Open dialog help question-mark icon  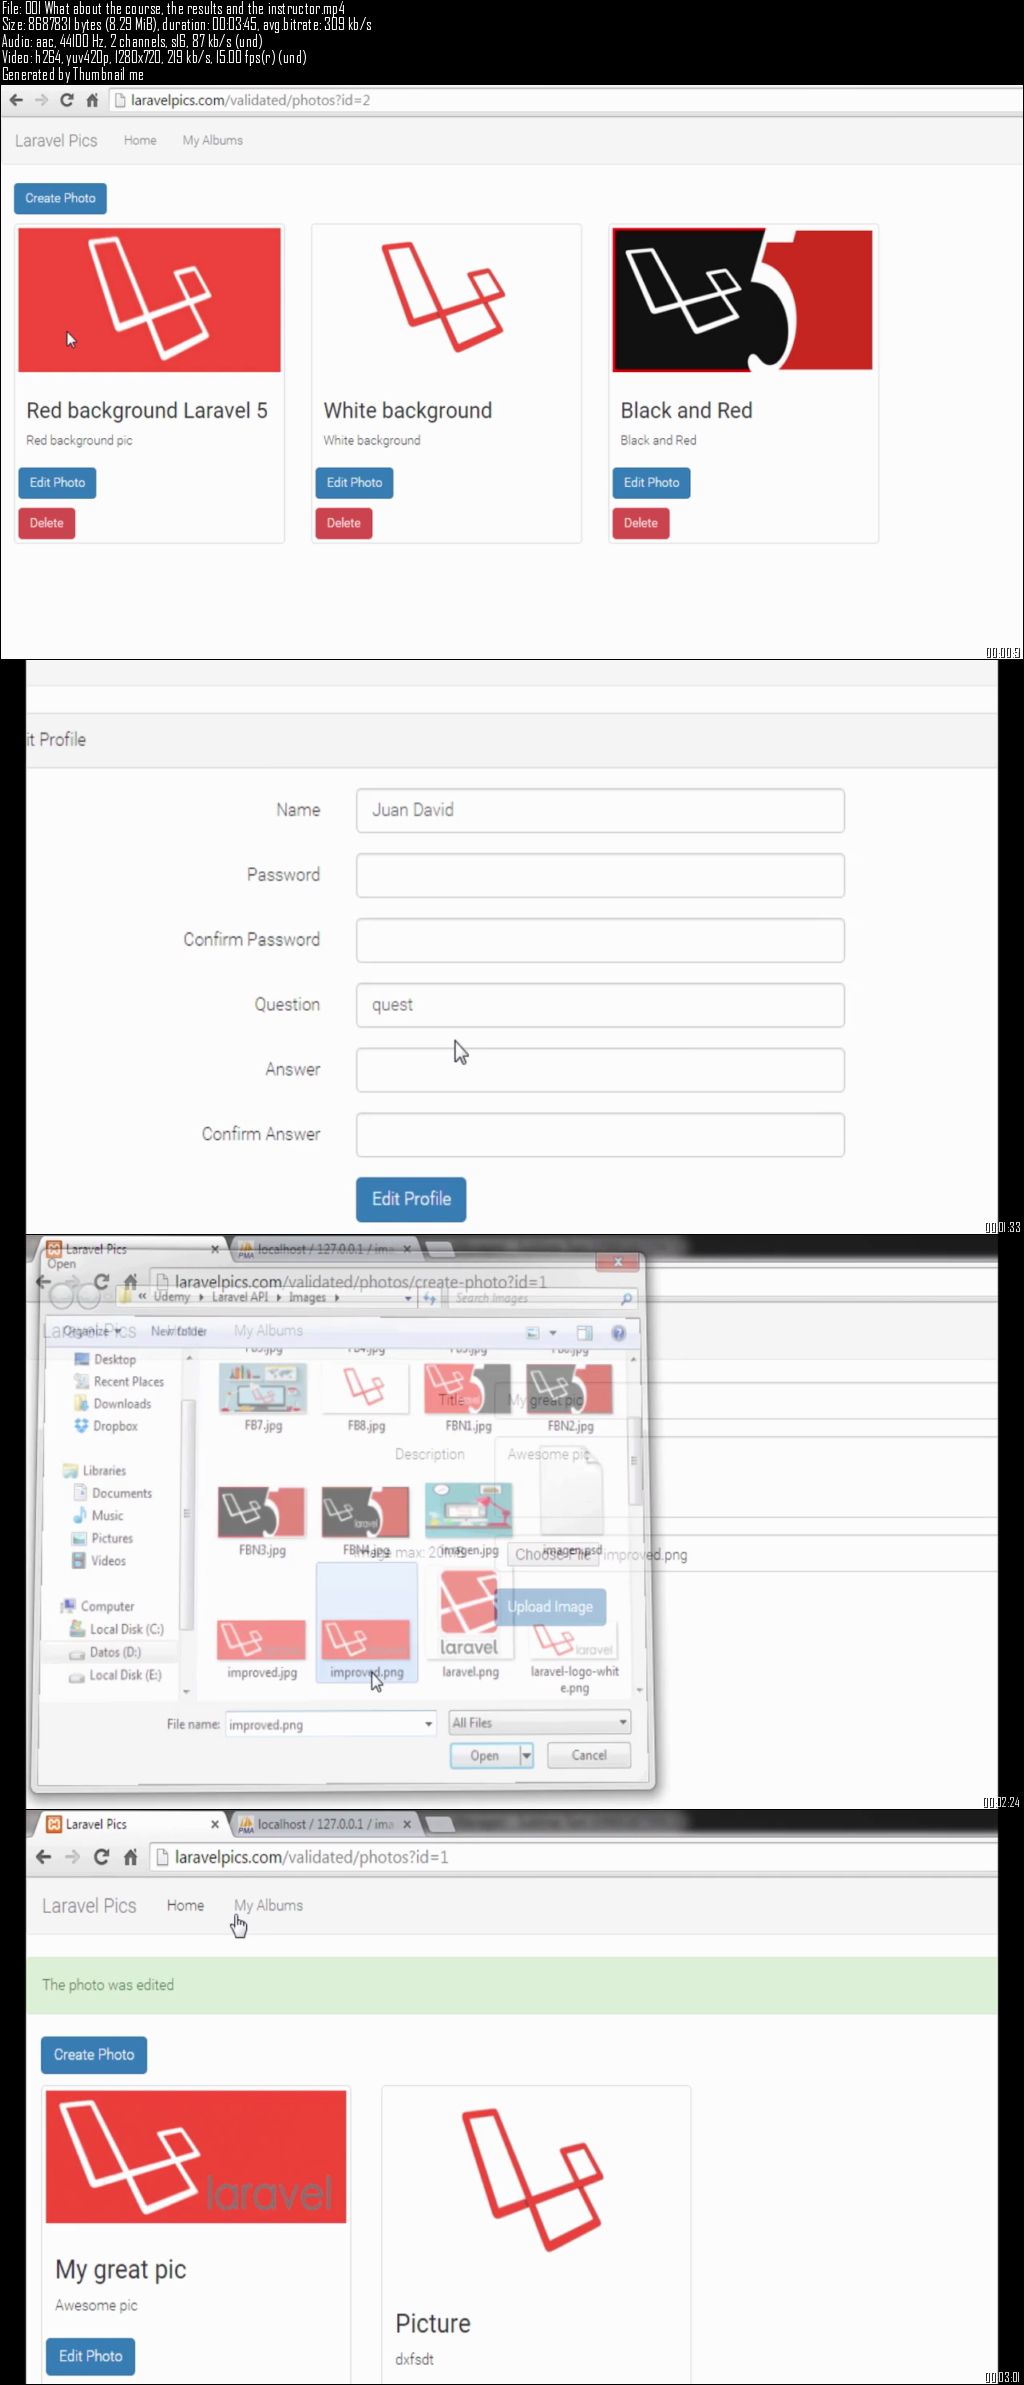(618, 1333)
